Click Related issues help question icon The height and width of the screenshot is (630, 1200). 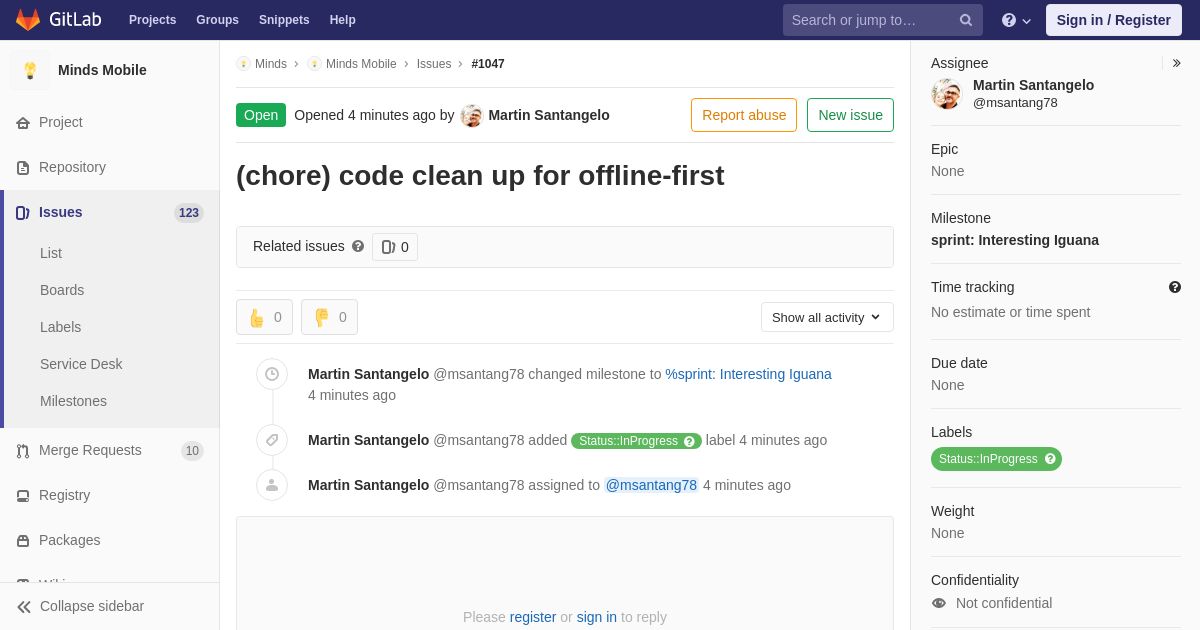358,246
